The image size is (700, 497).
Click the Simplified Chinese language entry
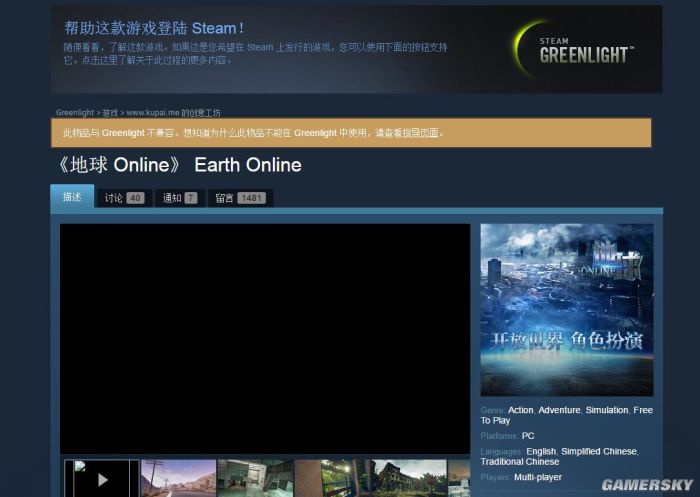(x=599, y=451)
